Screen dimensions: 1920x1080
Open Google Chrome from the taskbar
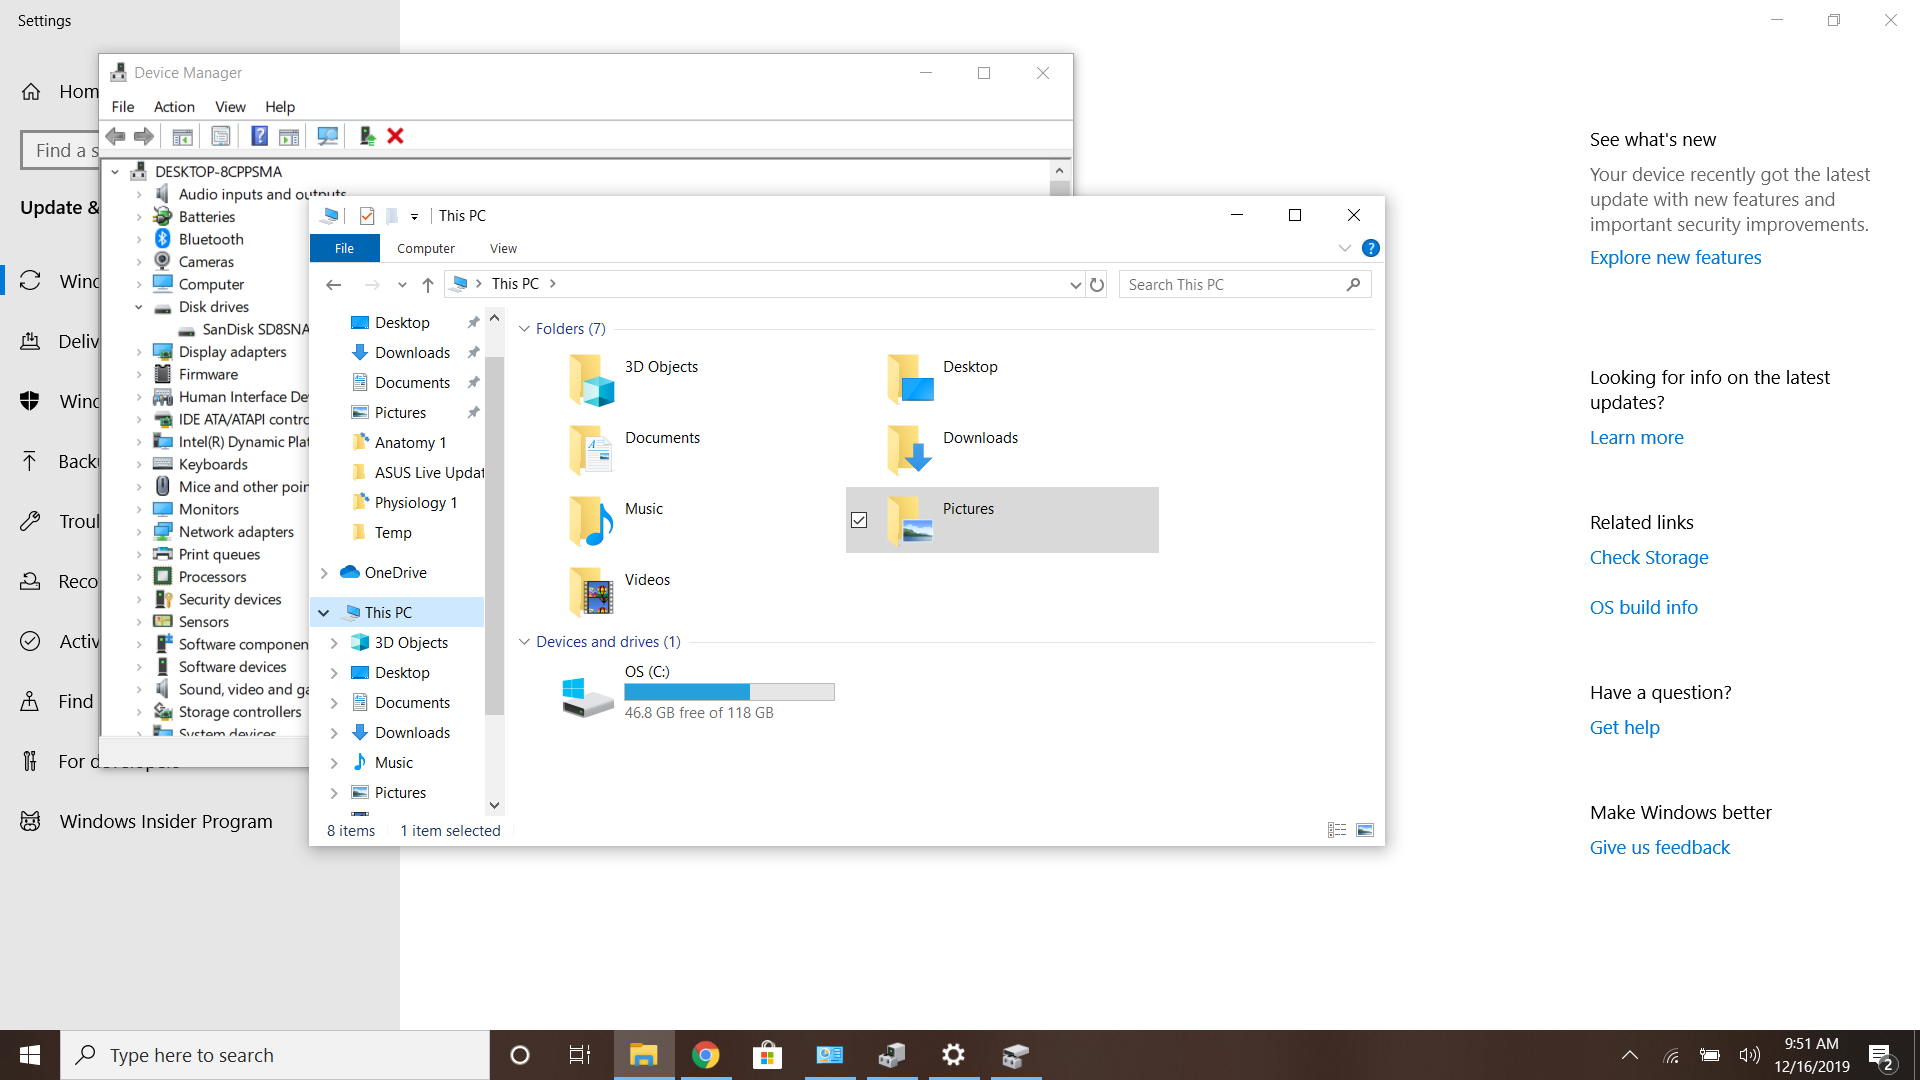tap(705, 1055)
